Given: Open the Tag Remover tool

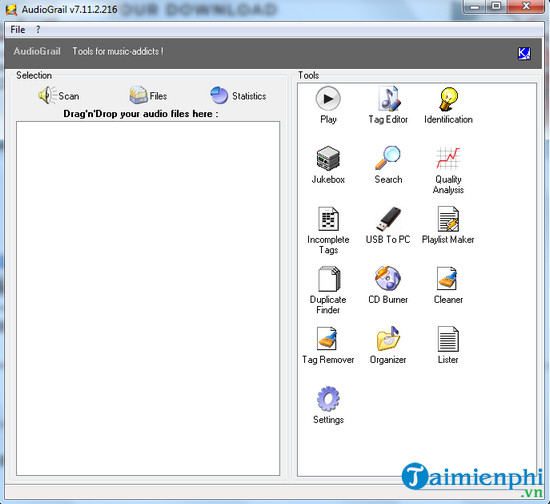Looking at the screenshot, I should [x=328, y=345].
